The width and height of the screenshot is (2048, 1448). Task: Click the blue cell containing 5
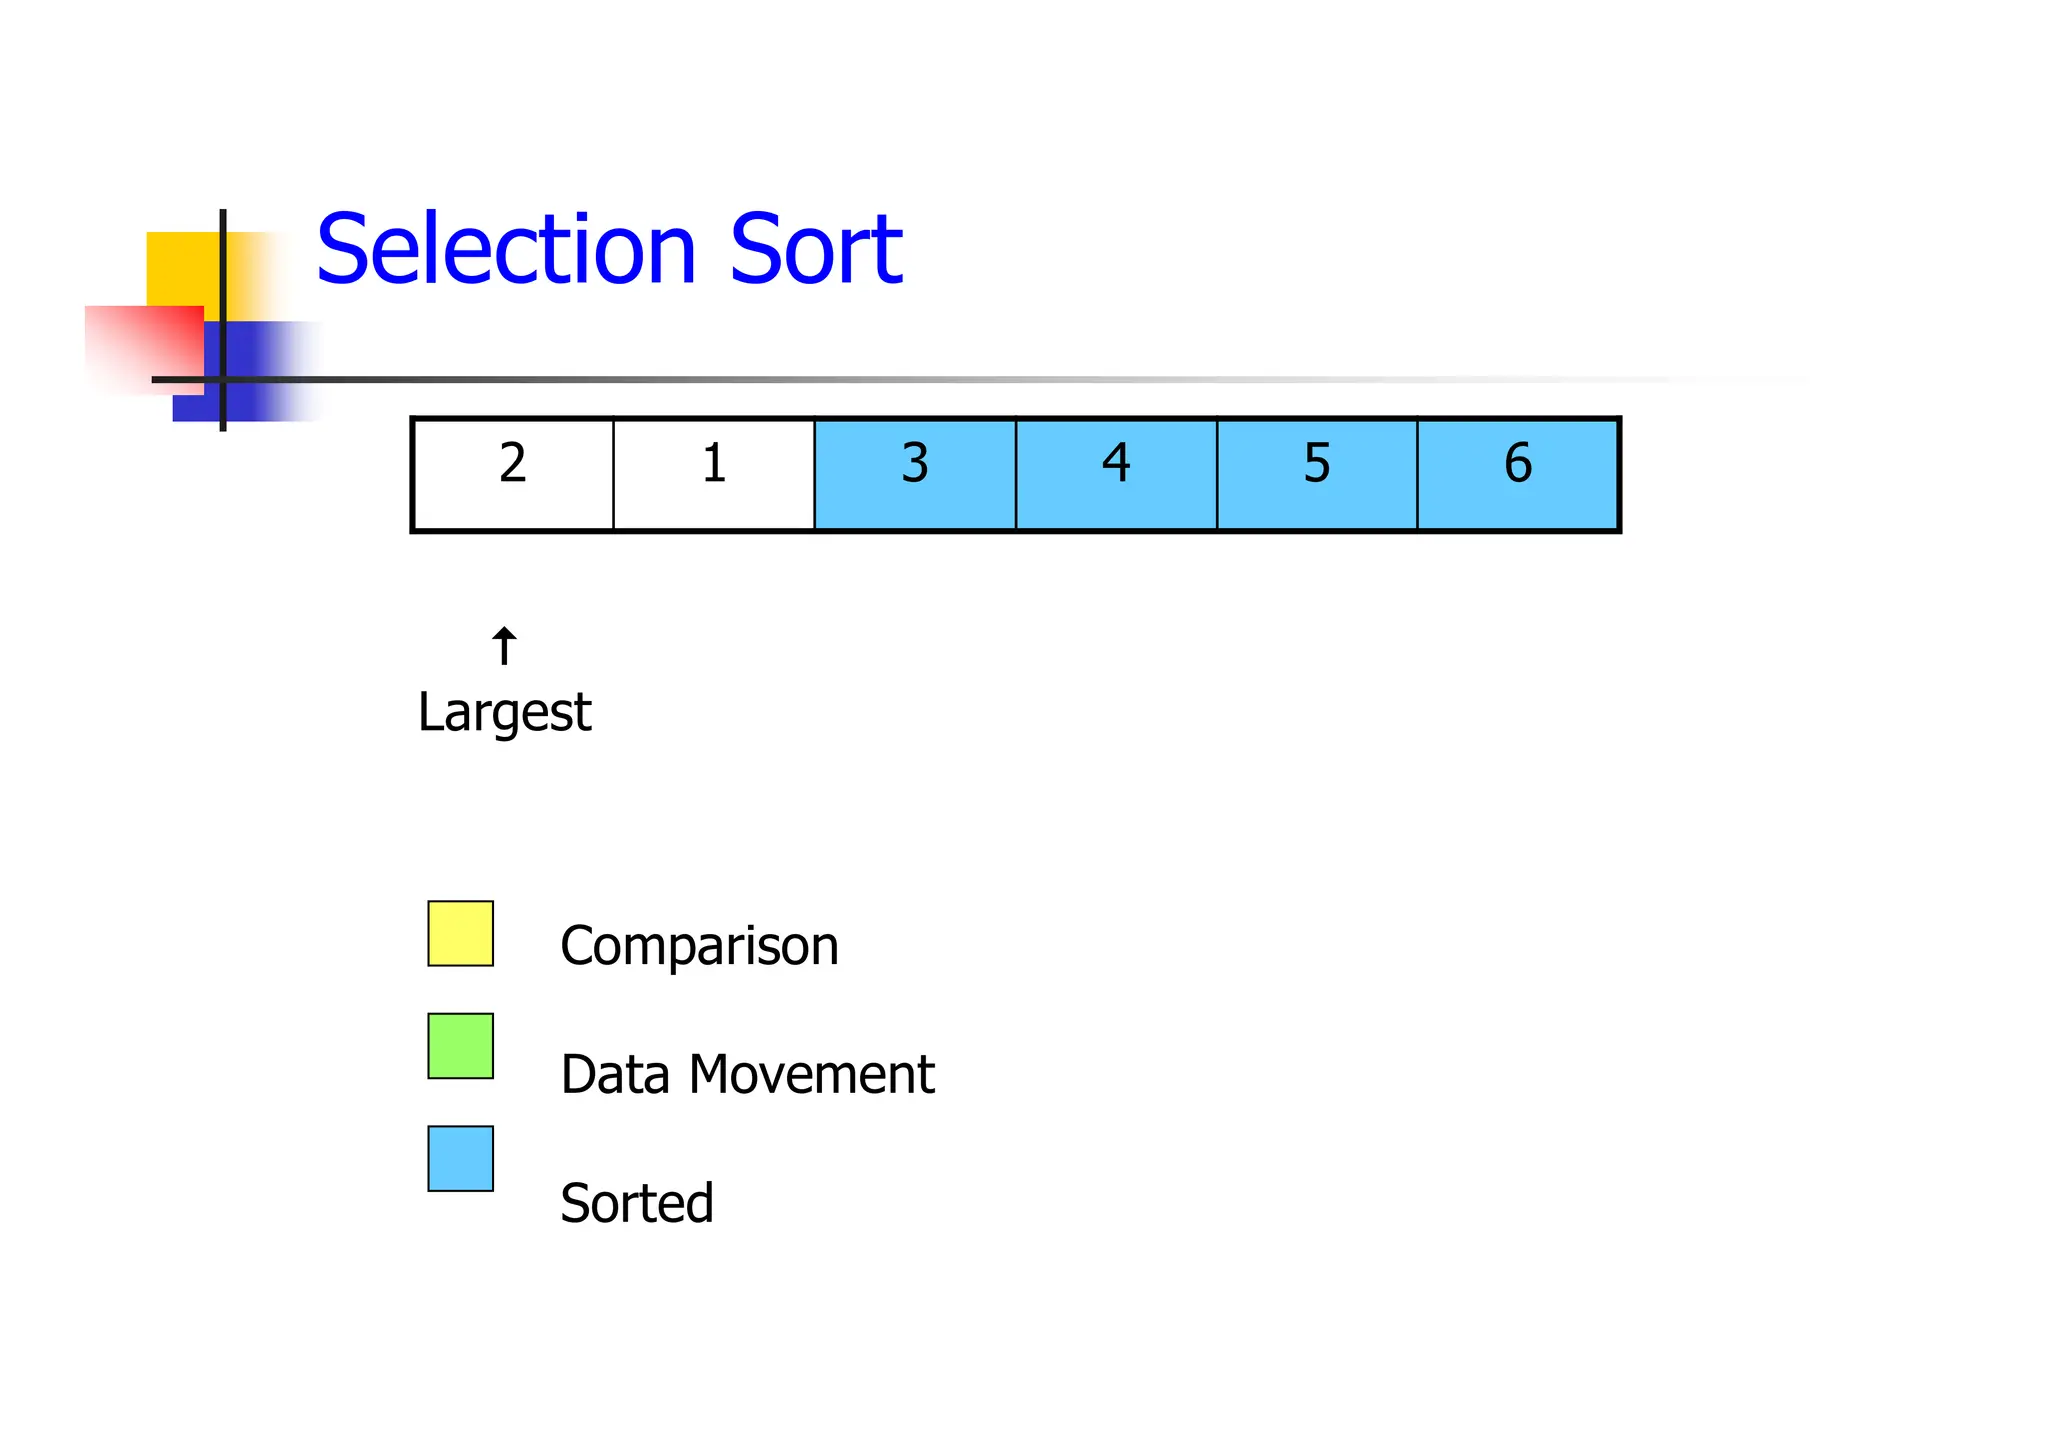[x=1317, y=474]
